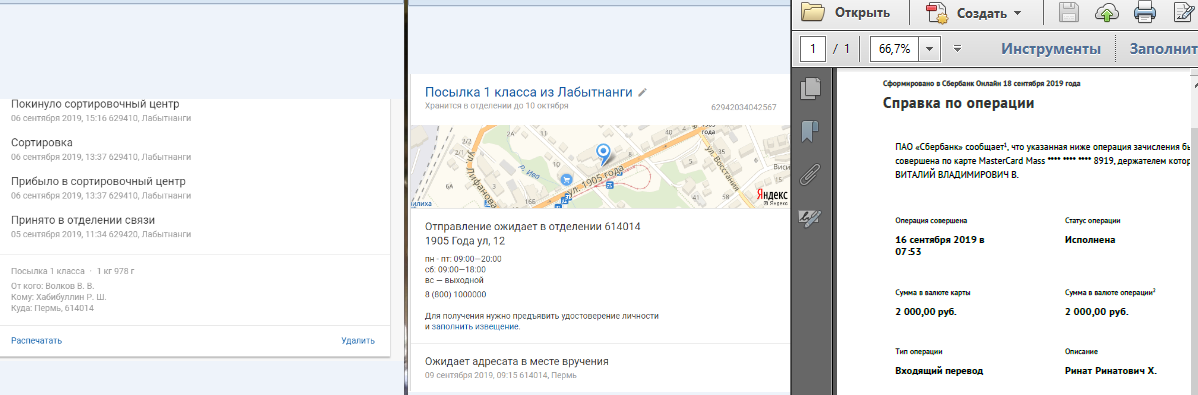Expand the zoom level dropdown arrow

click(929, 49)
